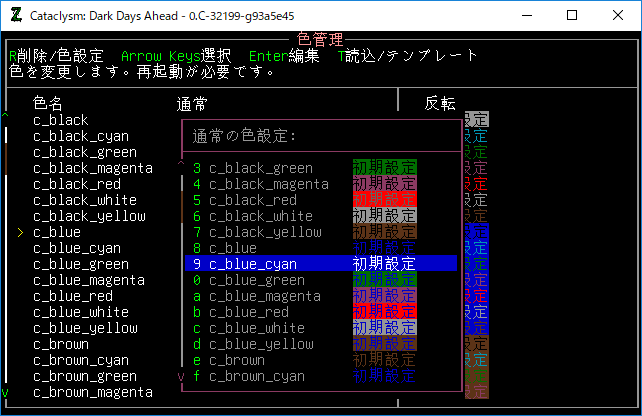
Task: Pick c_black_magenta from the color list popup
Action: tap(268, 184)
